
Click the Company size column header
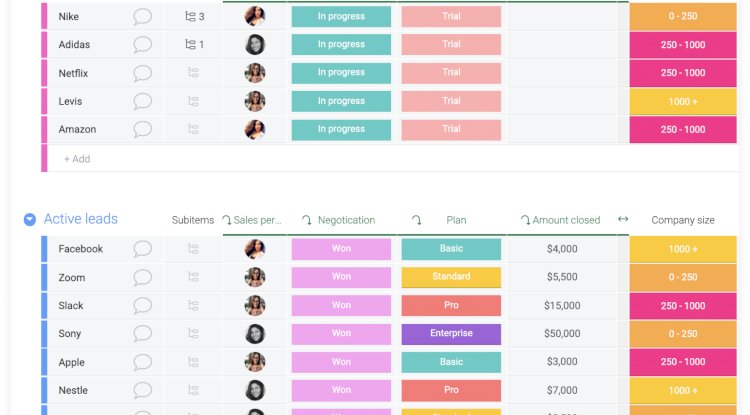click(683, 220)
